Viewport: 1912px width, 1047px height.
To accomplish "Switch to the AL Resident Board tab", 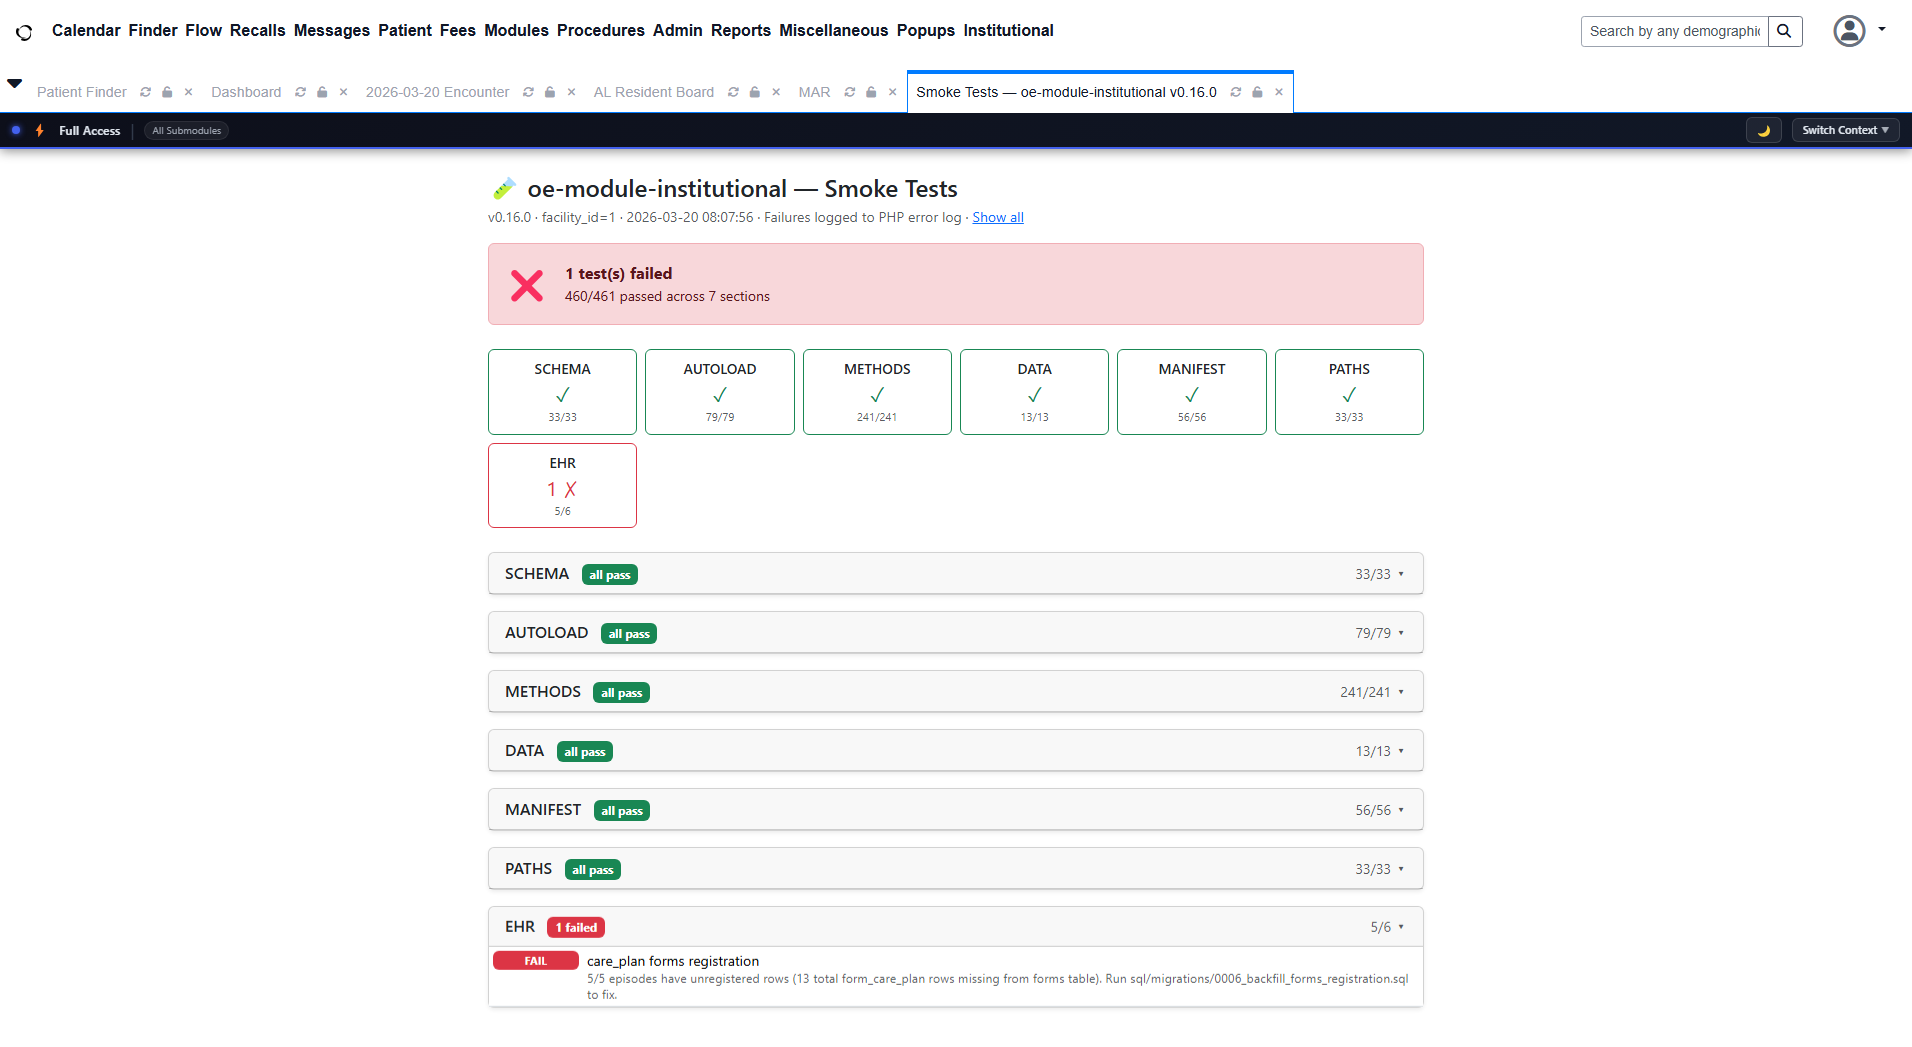I will pos(653,92).
